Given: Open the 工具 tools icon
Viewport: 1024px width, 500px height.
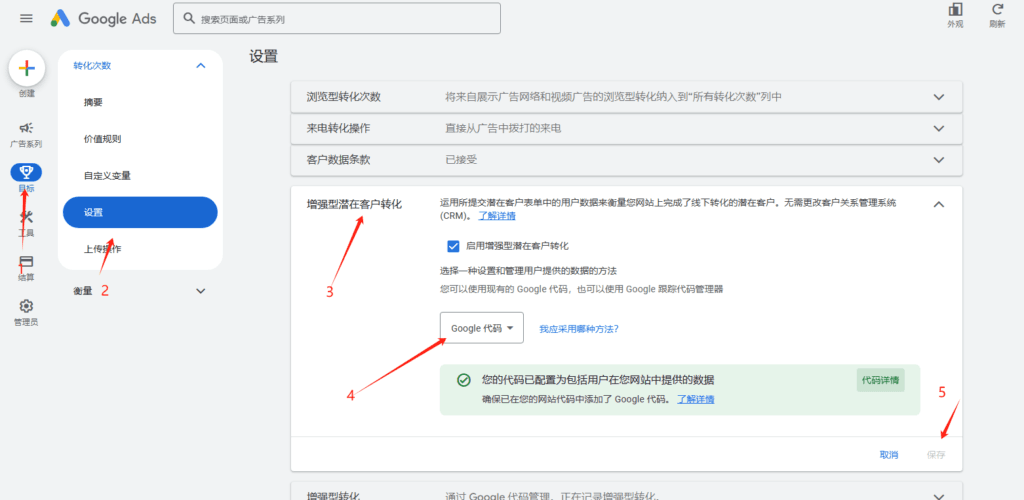Looking at the screenshot, I should [26, 217].
